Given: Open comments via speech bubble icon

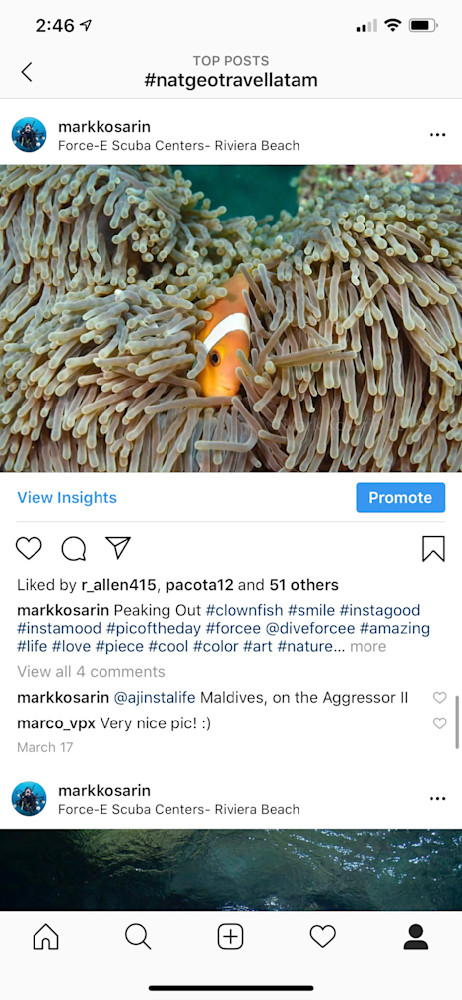Looking at the screenshot, I should click(x=73, y=548).
